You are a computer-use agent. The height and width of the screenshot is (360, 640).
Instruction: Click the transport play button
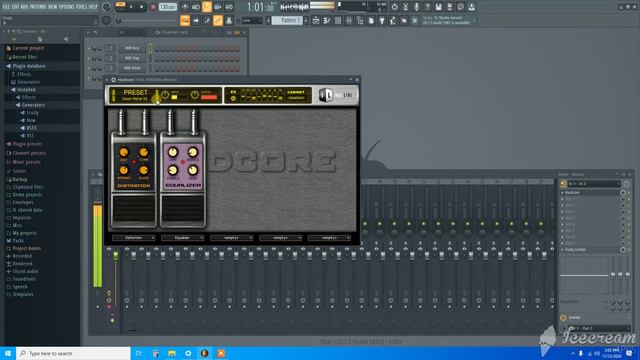pos(131,7)
